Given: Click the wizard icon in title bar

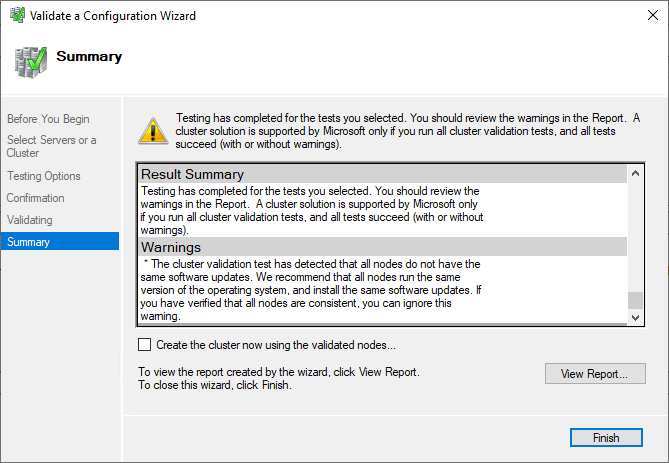Looking at the screenshot, I should click(x=16, y=16).
